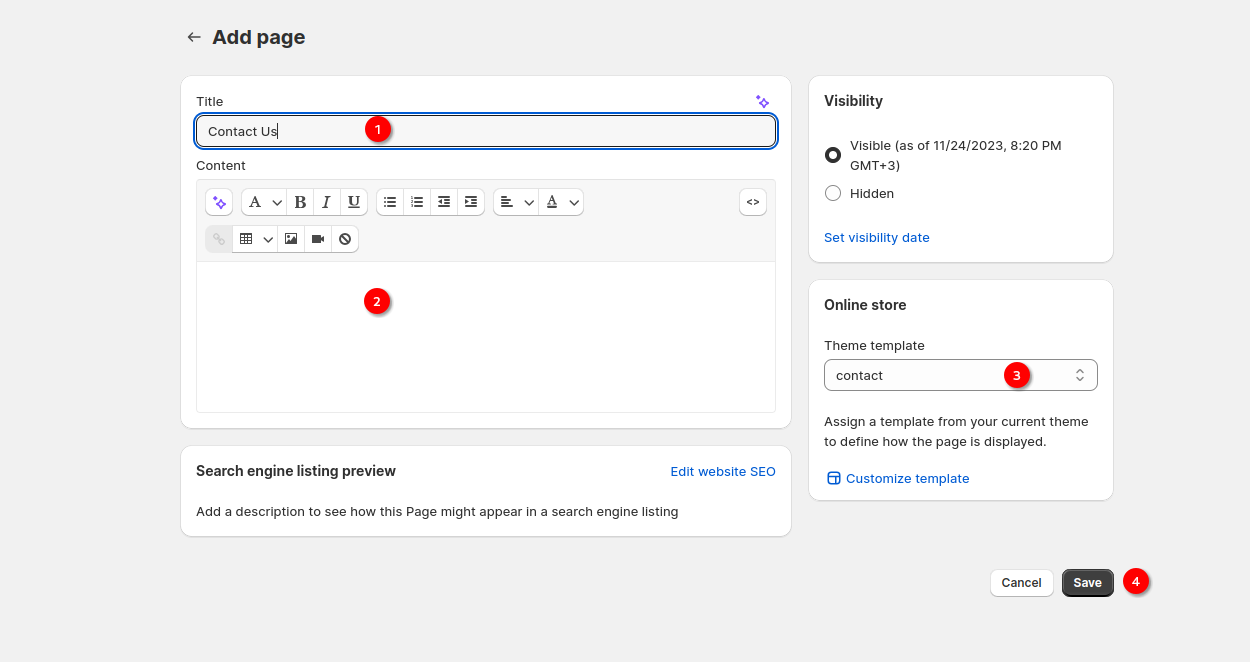This screenshot has width=1250, height=662.
Task: Click the Save button
Action: [x=1087, y=583]
